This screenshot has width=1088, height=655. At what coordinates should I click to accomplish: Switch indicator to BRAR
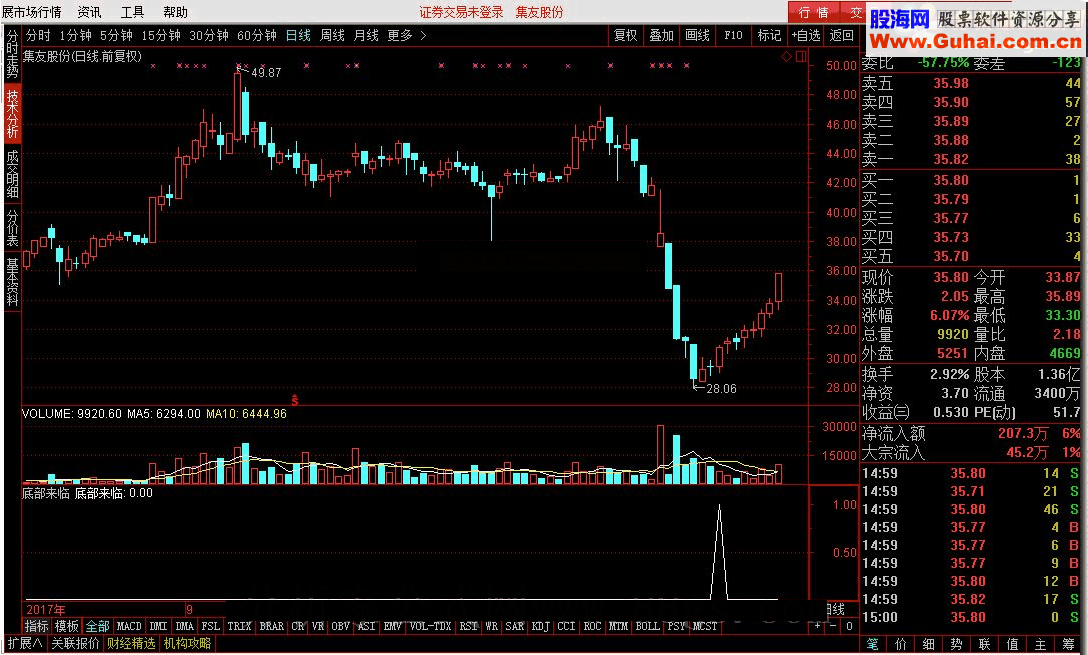click(x=271, y=626)
